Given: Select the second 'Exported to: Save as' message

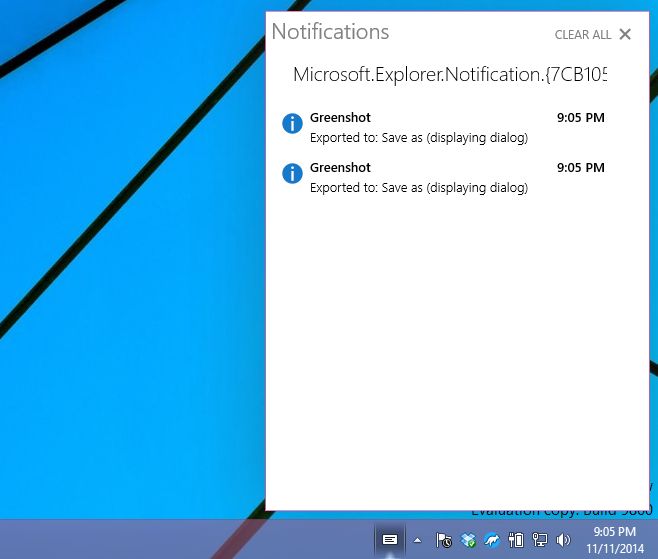Looking at the screenshot, I should click(x=418, y=188).
